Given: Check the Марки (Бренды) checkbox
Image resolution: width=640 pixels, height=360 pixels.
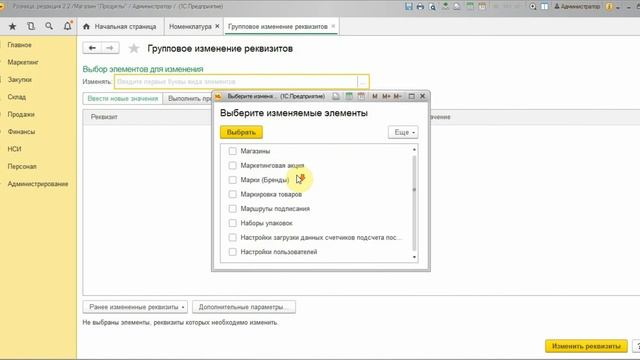Looking at the screenshot, I should 232,180.
